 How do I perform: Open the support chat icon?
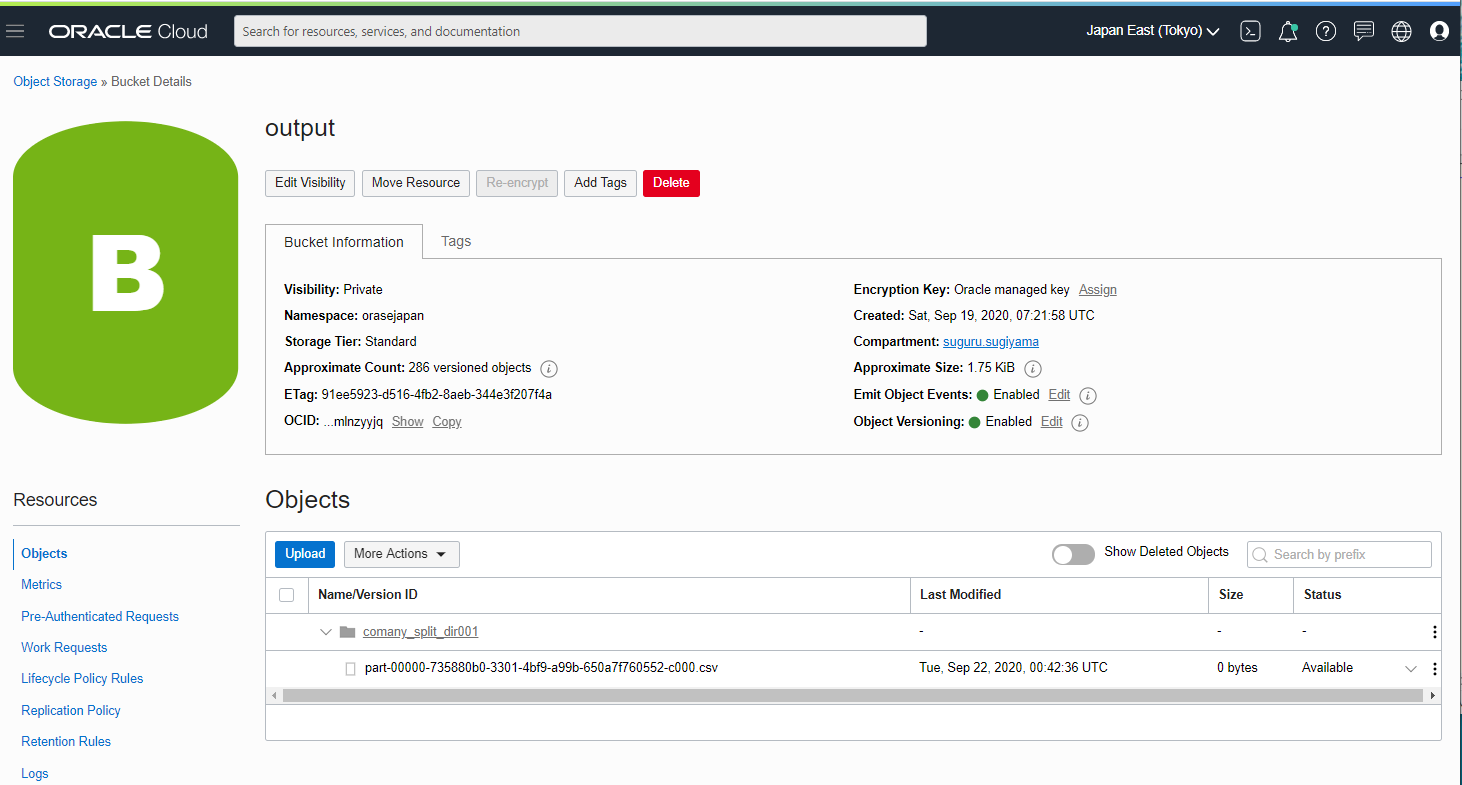click(1364, 31)
